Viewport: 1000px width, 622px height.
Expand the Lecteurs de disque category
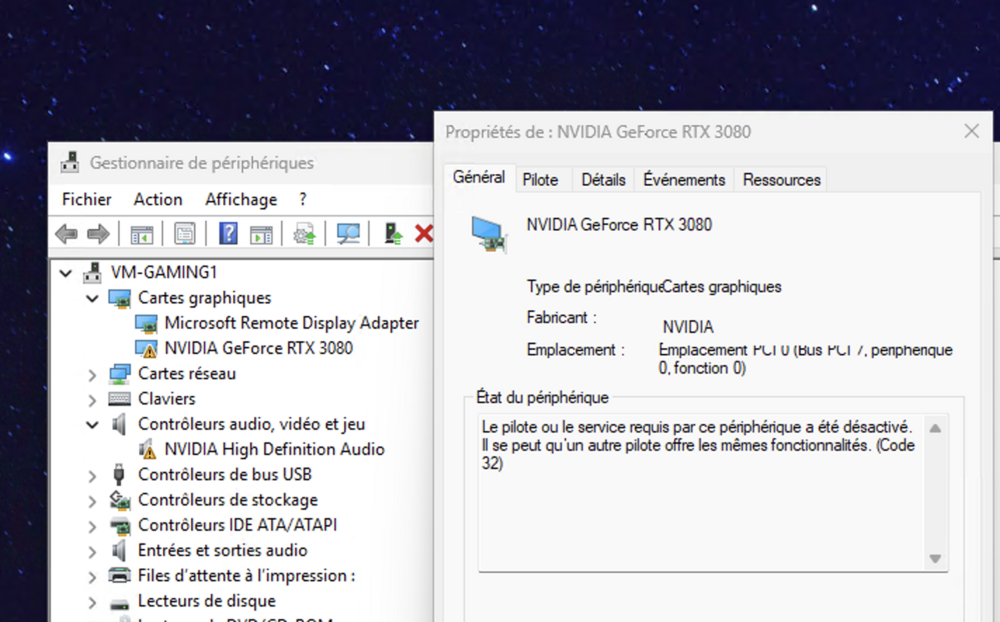(92, 603)
